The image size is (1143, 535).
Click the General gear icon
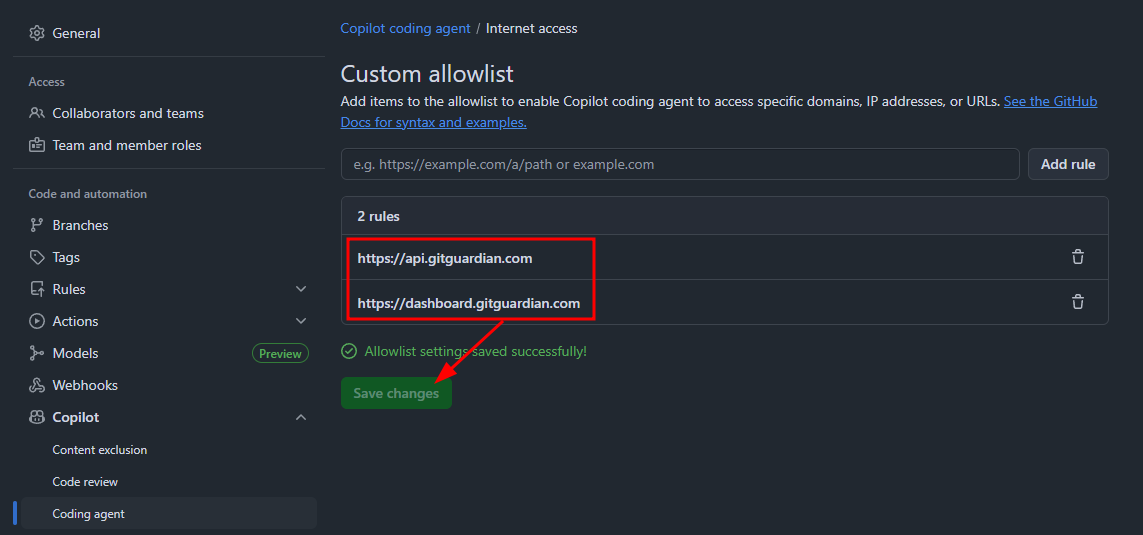point(36,34)
